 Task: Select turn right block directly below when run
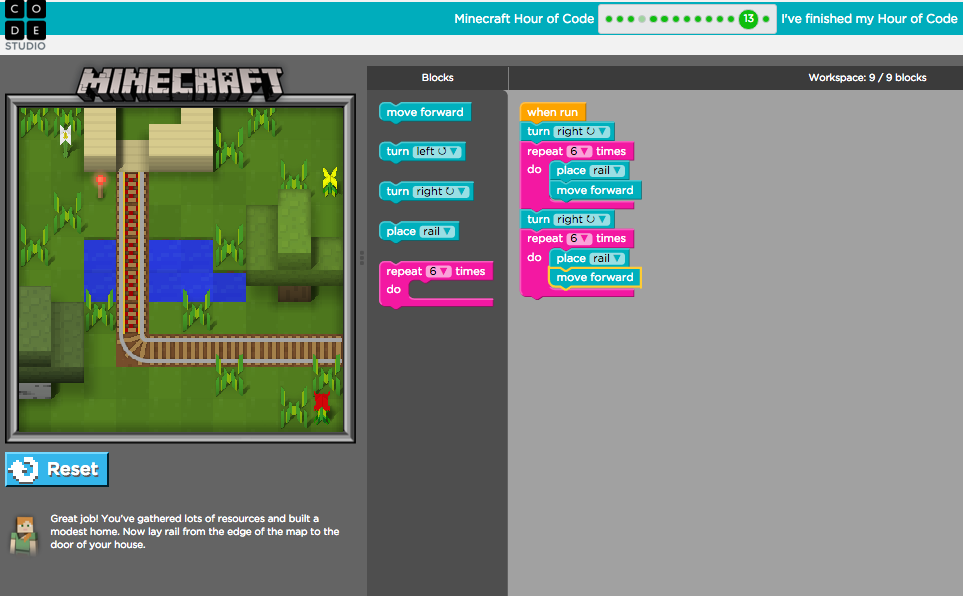567,131
